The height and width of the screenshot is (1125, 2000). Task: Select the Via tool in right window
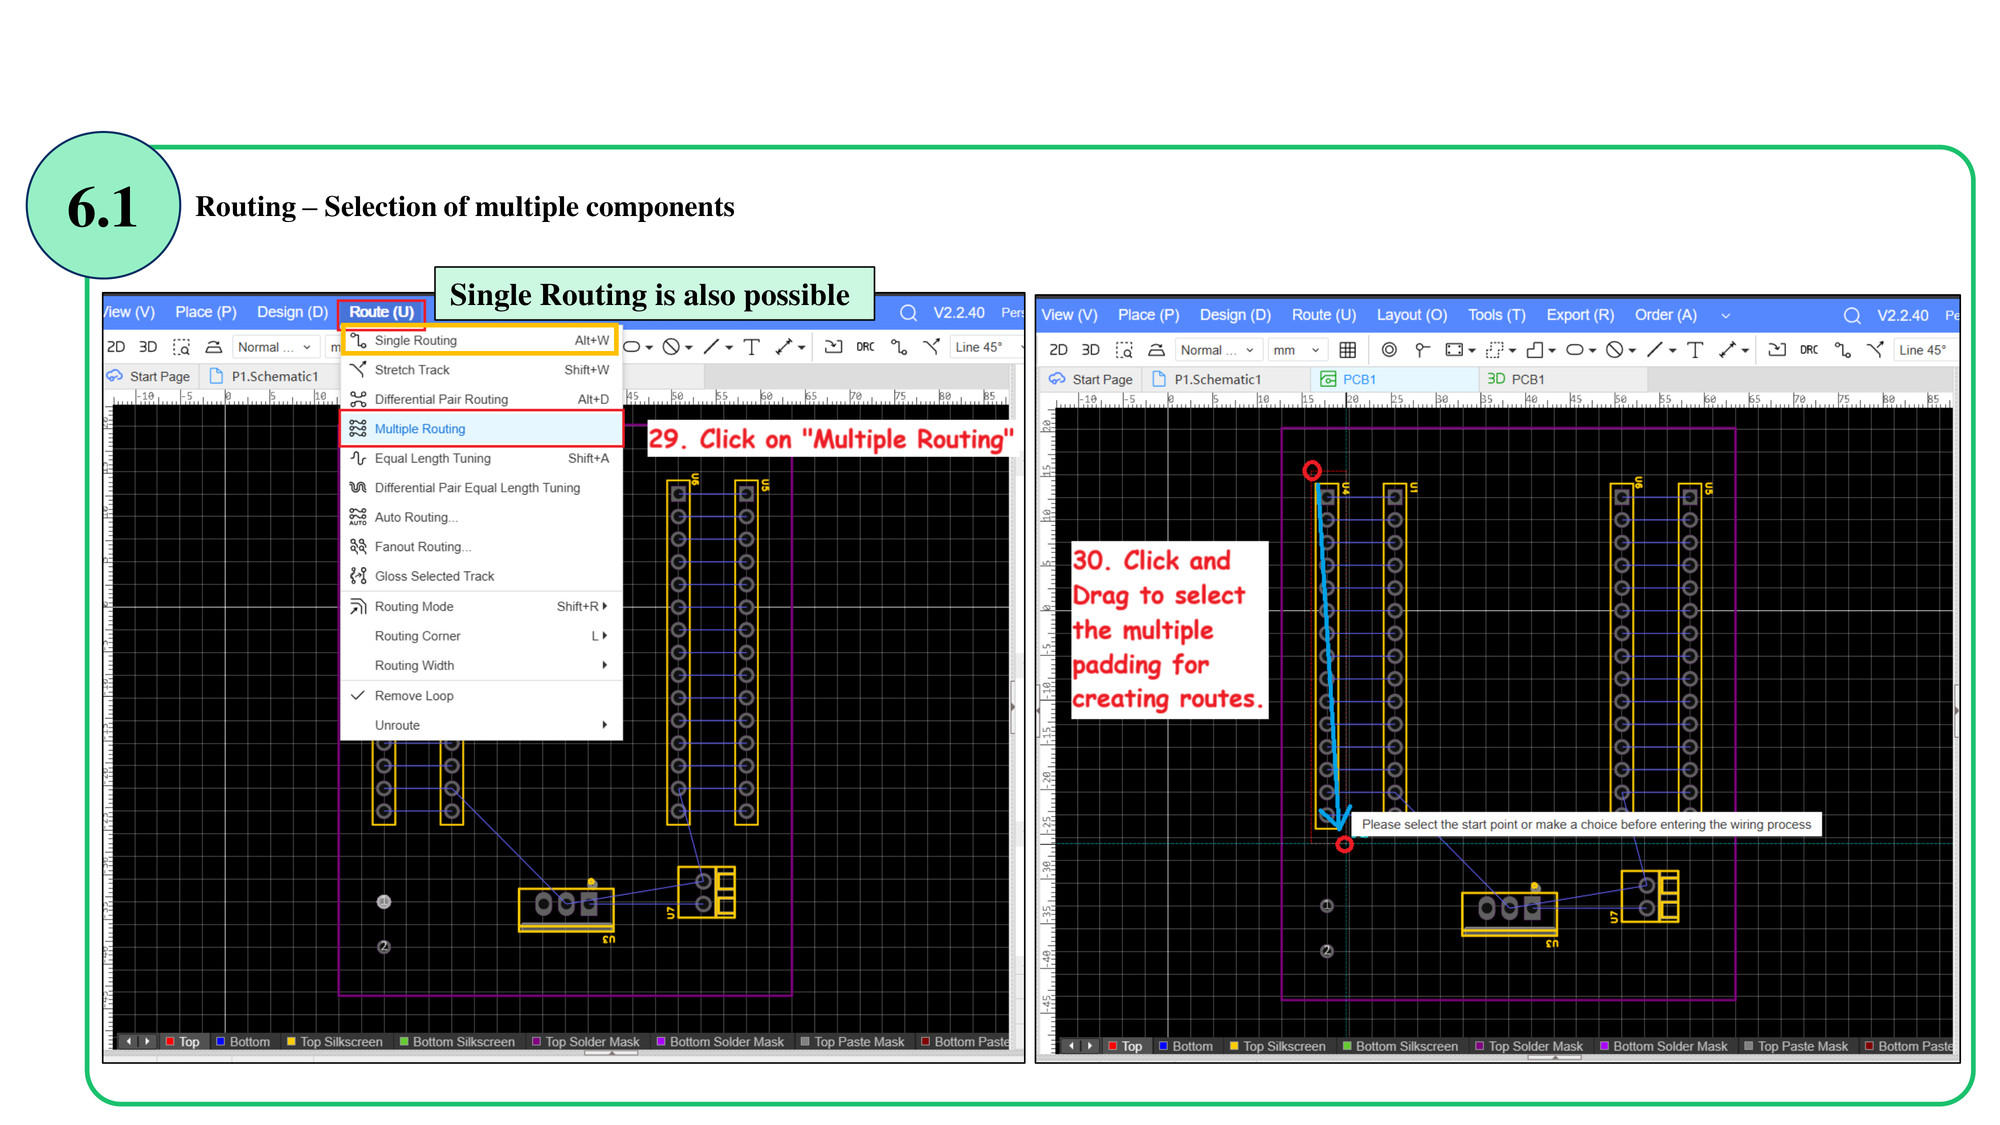coord(1389,350)
